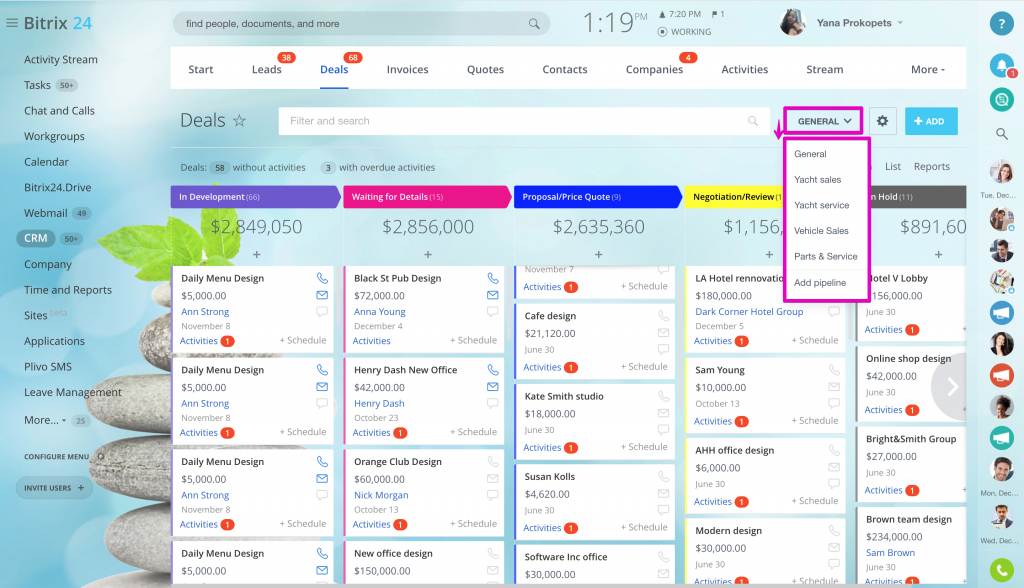Add a deal in the Waiting for Details column
The width and height of the screenshot is (1024, 588).
click(x=428, y=254)
